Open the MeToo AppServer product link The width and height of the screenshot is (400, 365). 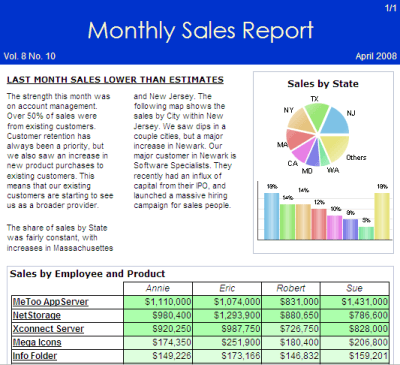pyautogui.click(x=51, y=302)
